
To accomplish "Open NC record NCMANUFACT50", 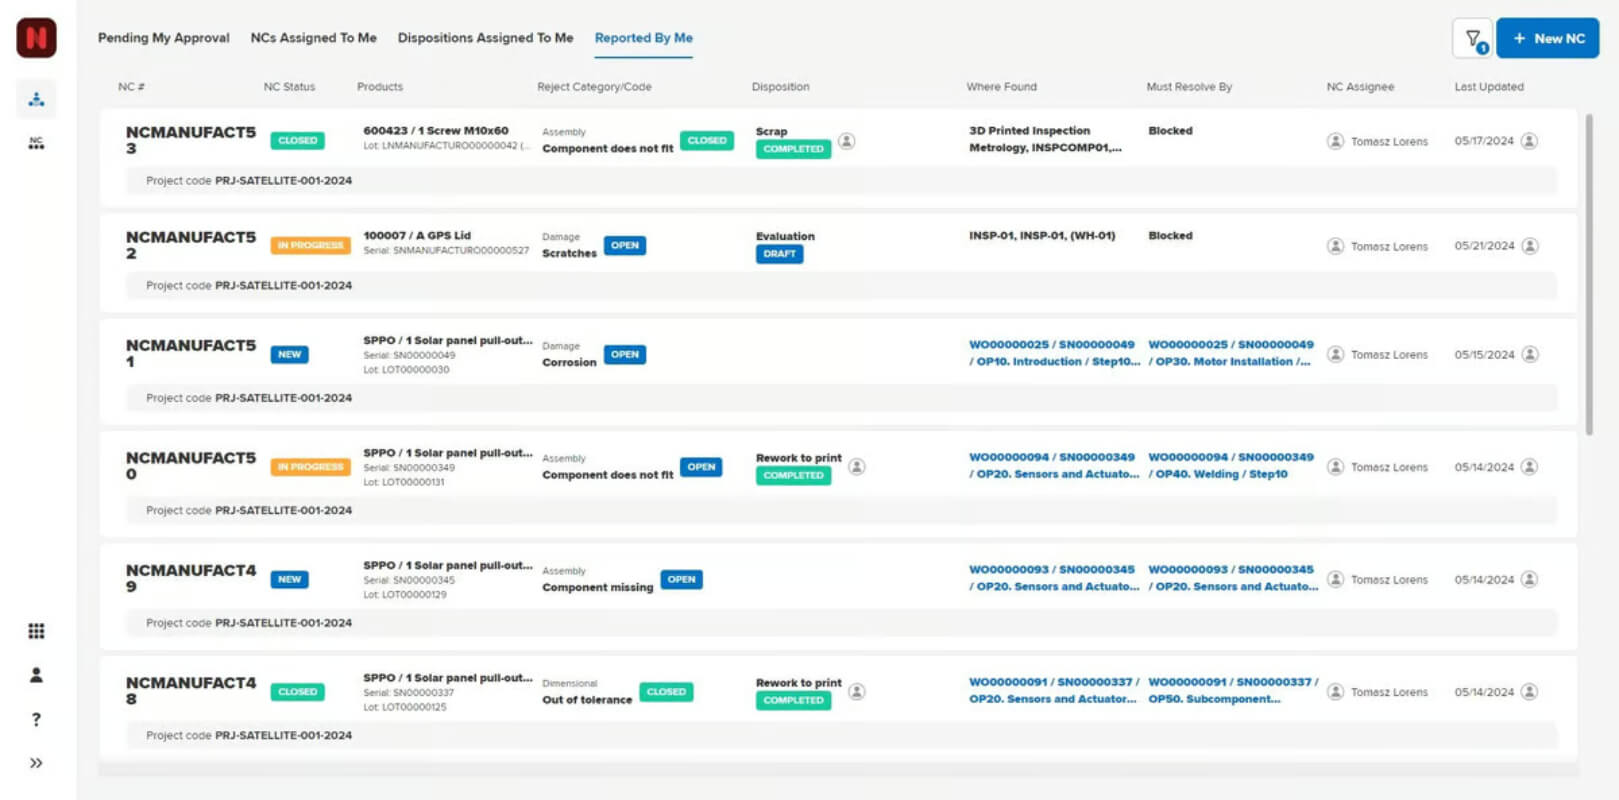I will pyautogui.click(x=190, y=466).
